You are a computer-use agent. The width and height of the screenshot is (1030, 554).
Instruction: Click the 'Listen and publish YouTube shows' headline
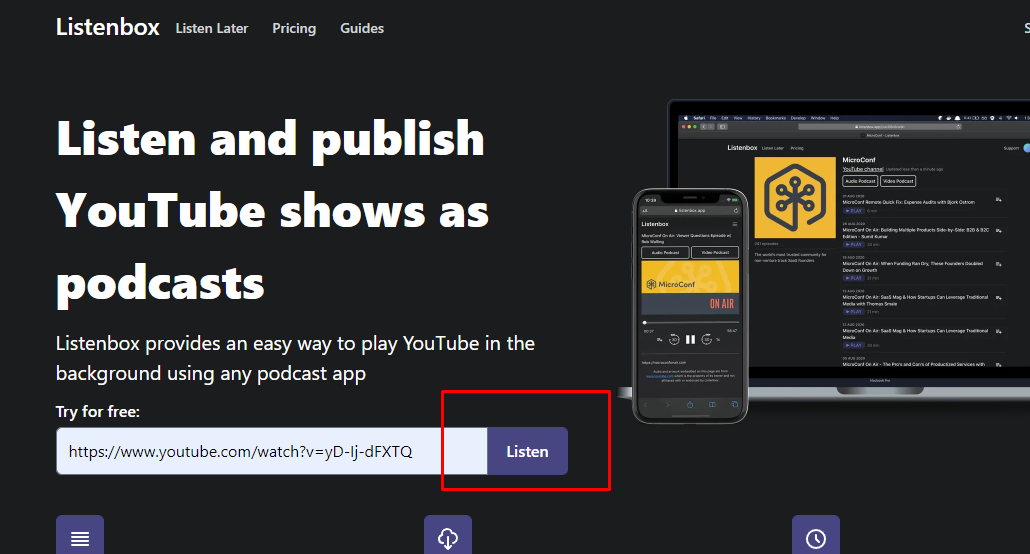(273, 212)
